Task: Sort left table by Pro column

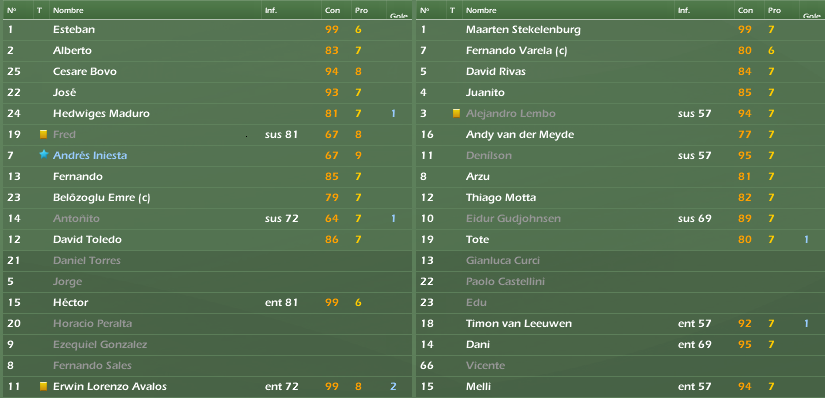Action: (361, 11)
